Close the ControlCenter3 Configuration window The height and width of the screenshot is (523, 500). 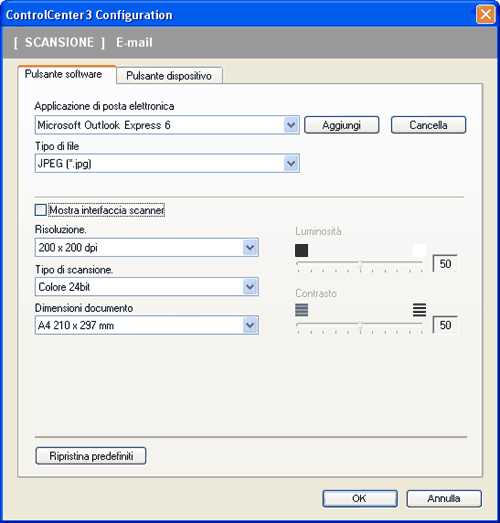[485, 15]
